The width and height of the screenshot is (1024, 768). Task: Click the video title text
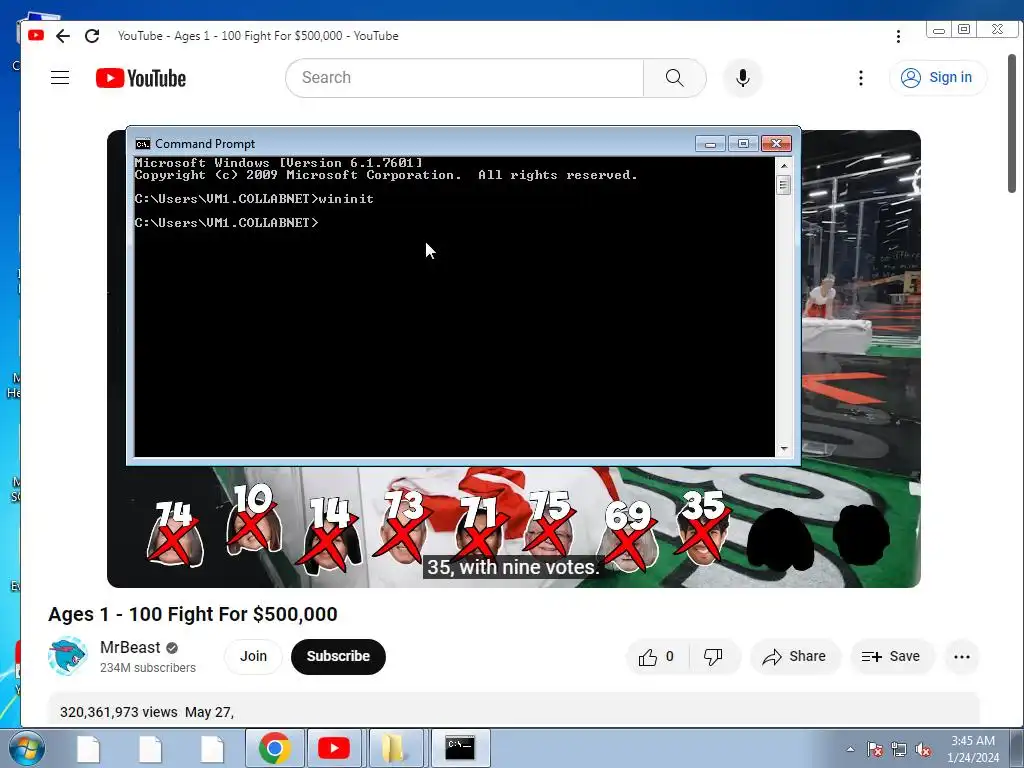[x=193, y=614]
